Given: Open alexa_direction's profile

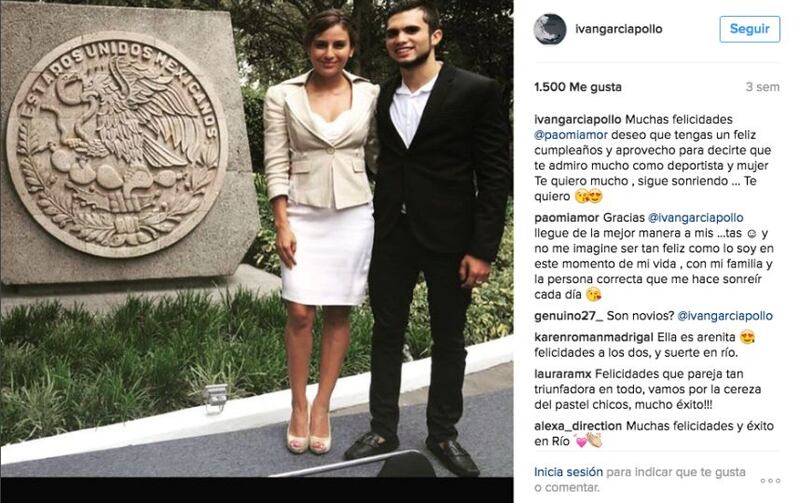Looking at the screenshot, I should click(578, 426).
